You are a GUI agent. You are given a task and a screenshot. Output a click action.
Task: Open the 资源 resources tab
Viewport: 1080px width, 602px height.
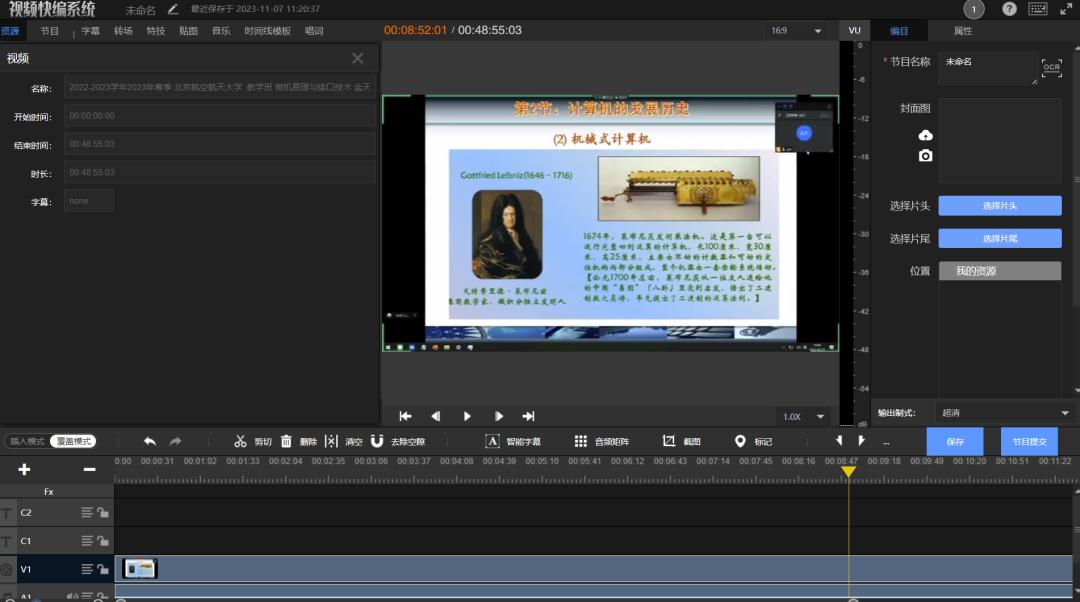tap(10, 31)
